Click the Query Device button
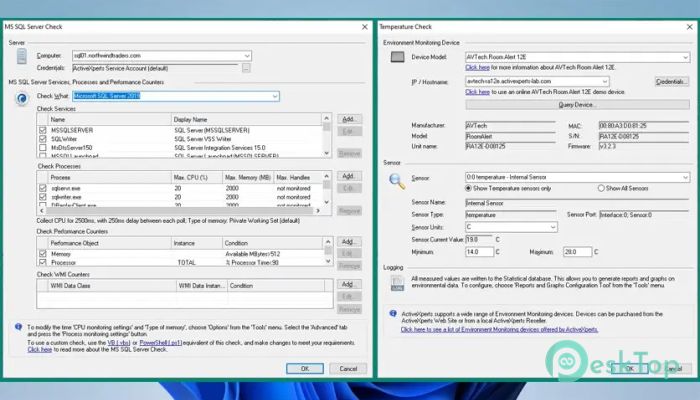The width and height of the screenshot is (700, 400). 577,104
